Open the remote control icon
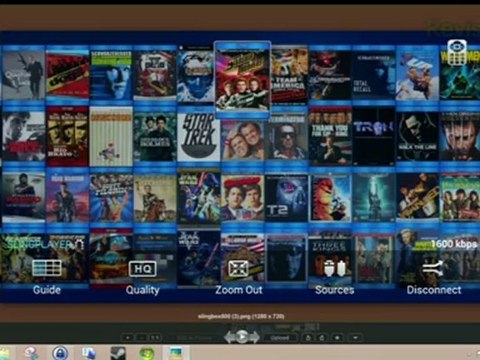 tap(457, 52)
